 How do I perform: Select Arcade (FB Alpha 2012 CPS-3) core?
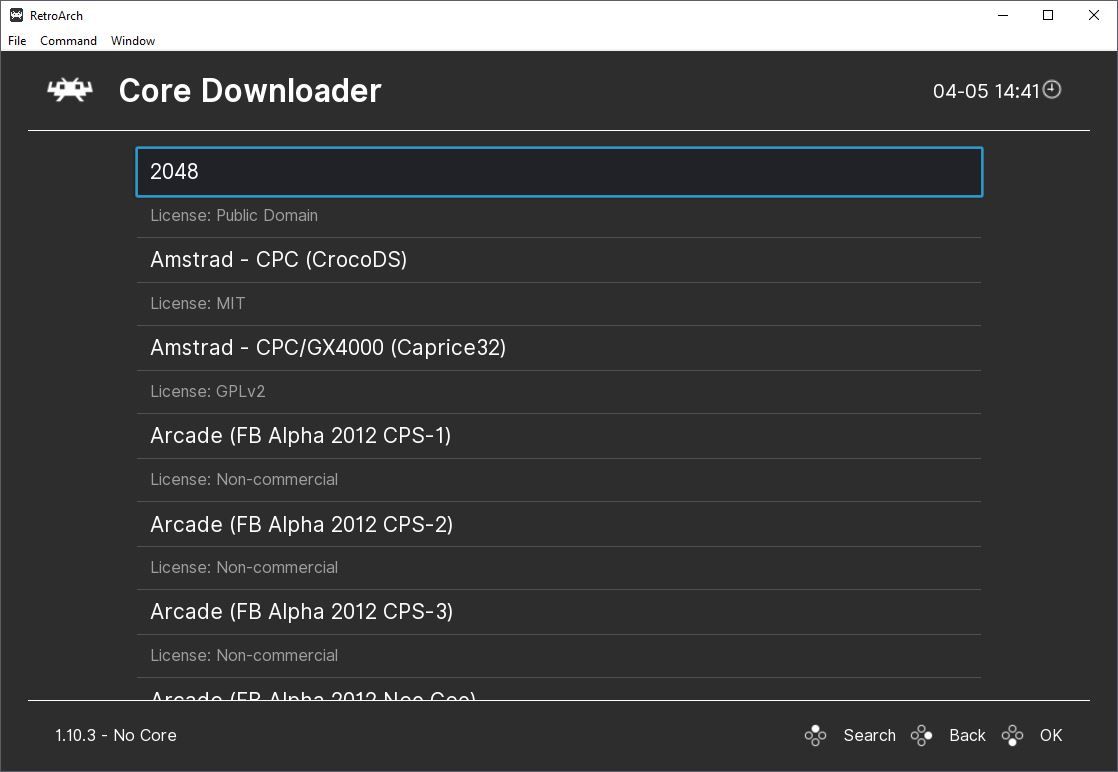click(559, 612)
